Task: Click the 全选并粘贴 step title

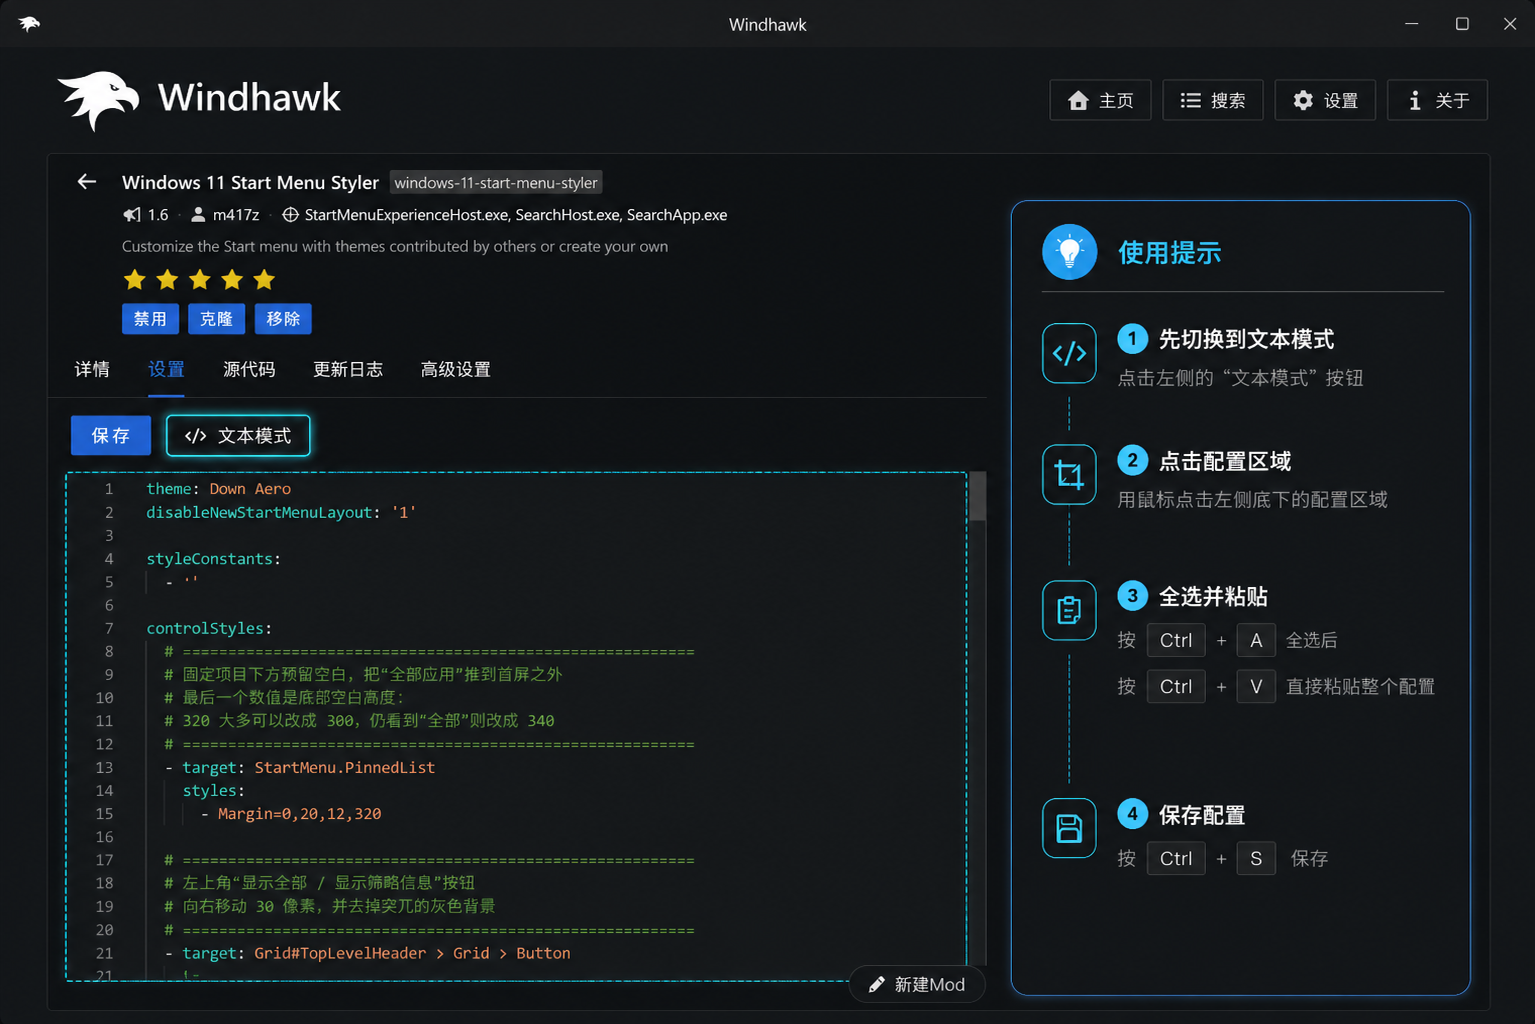Action: click(1213, 597)
